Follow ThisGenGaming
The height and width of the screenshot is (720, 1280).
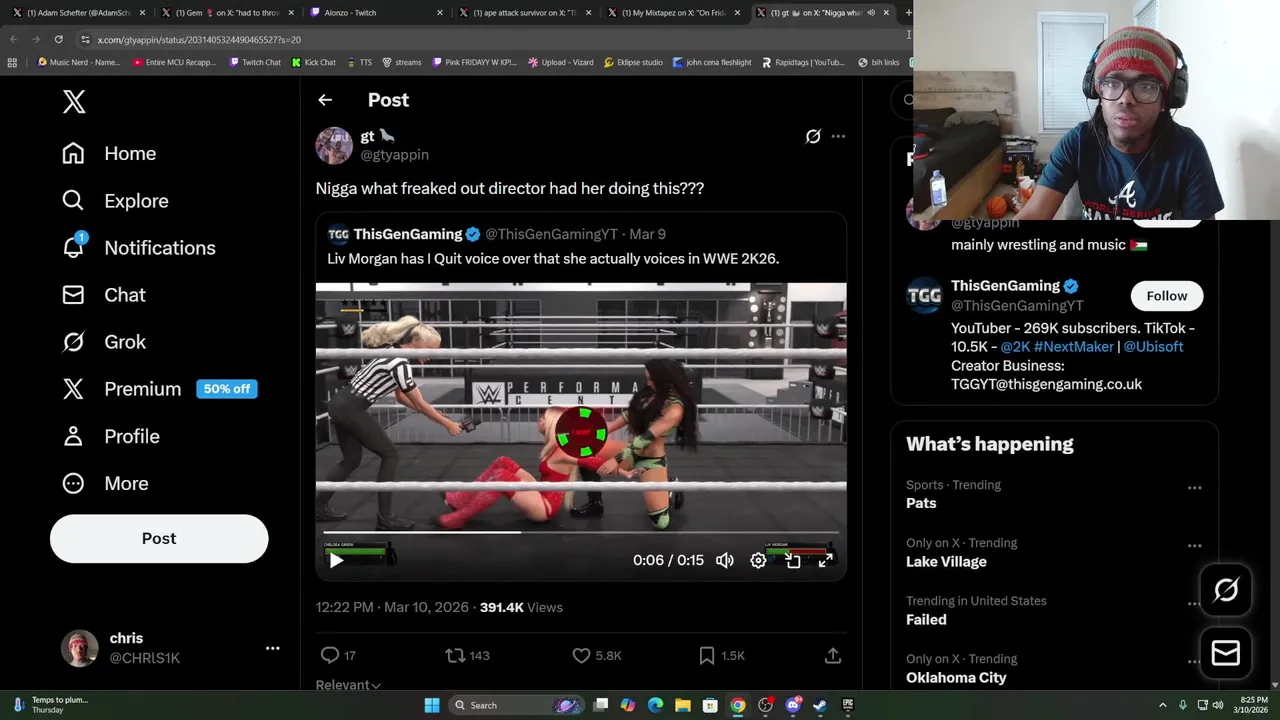[1166, 296]
